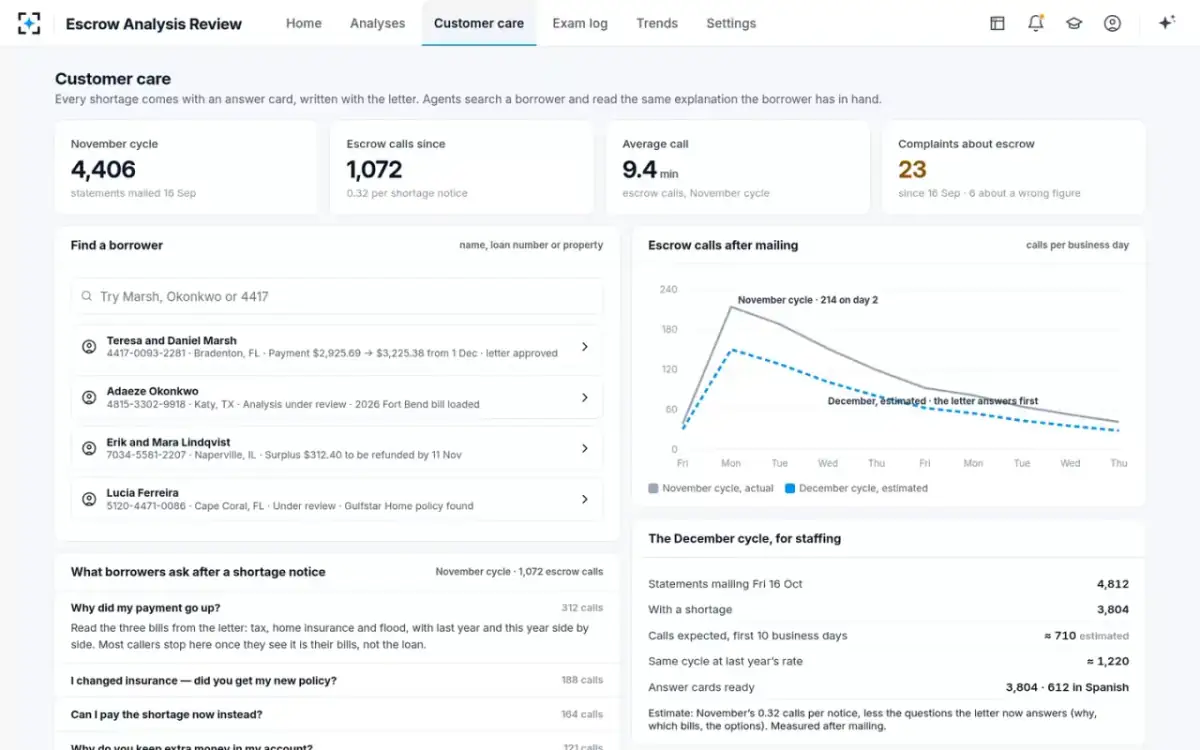
Task: Click 'The December cycle, for staffing' heading
Action: pyautogui.click(x=745, y=538)
